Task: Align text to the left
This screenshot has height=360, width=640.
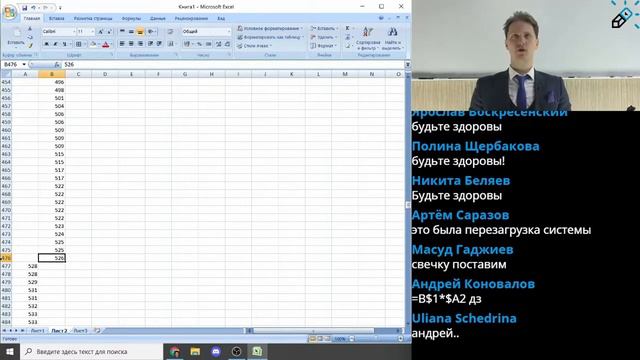Action: tap(122, 44)
